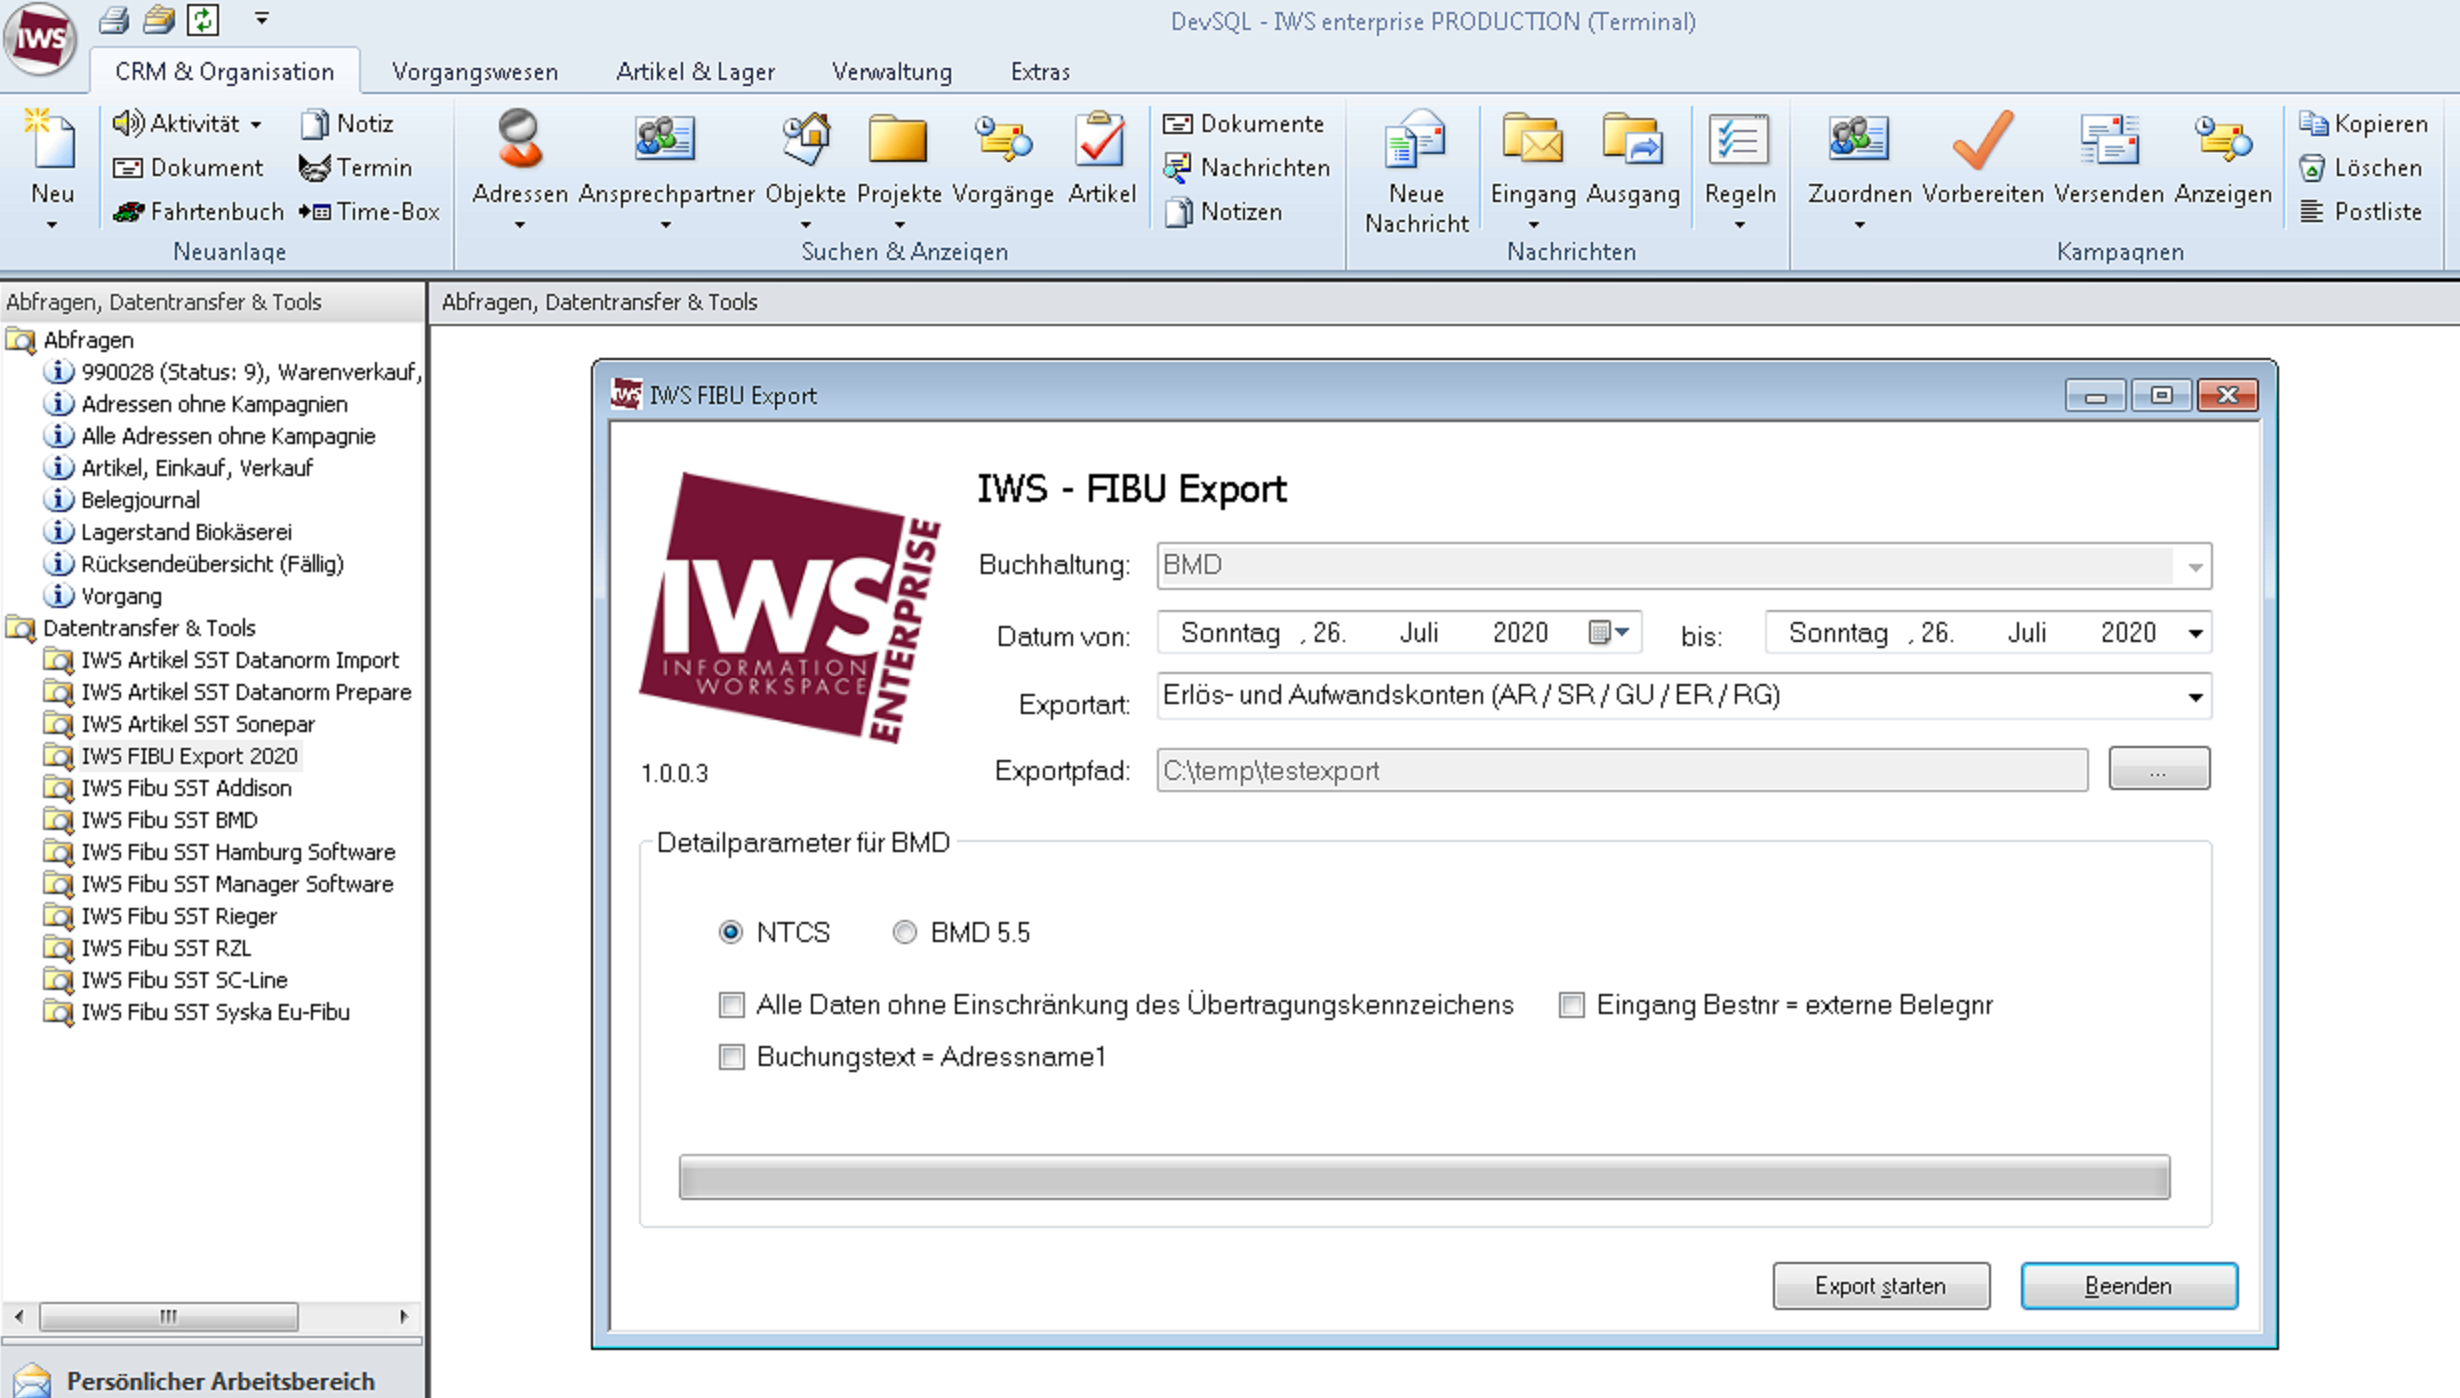Show Dokumente in Suchen & Anzeigen

point(1244,124)
